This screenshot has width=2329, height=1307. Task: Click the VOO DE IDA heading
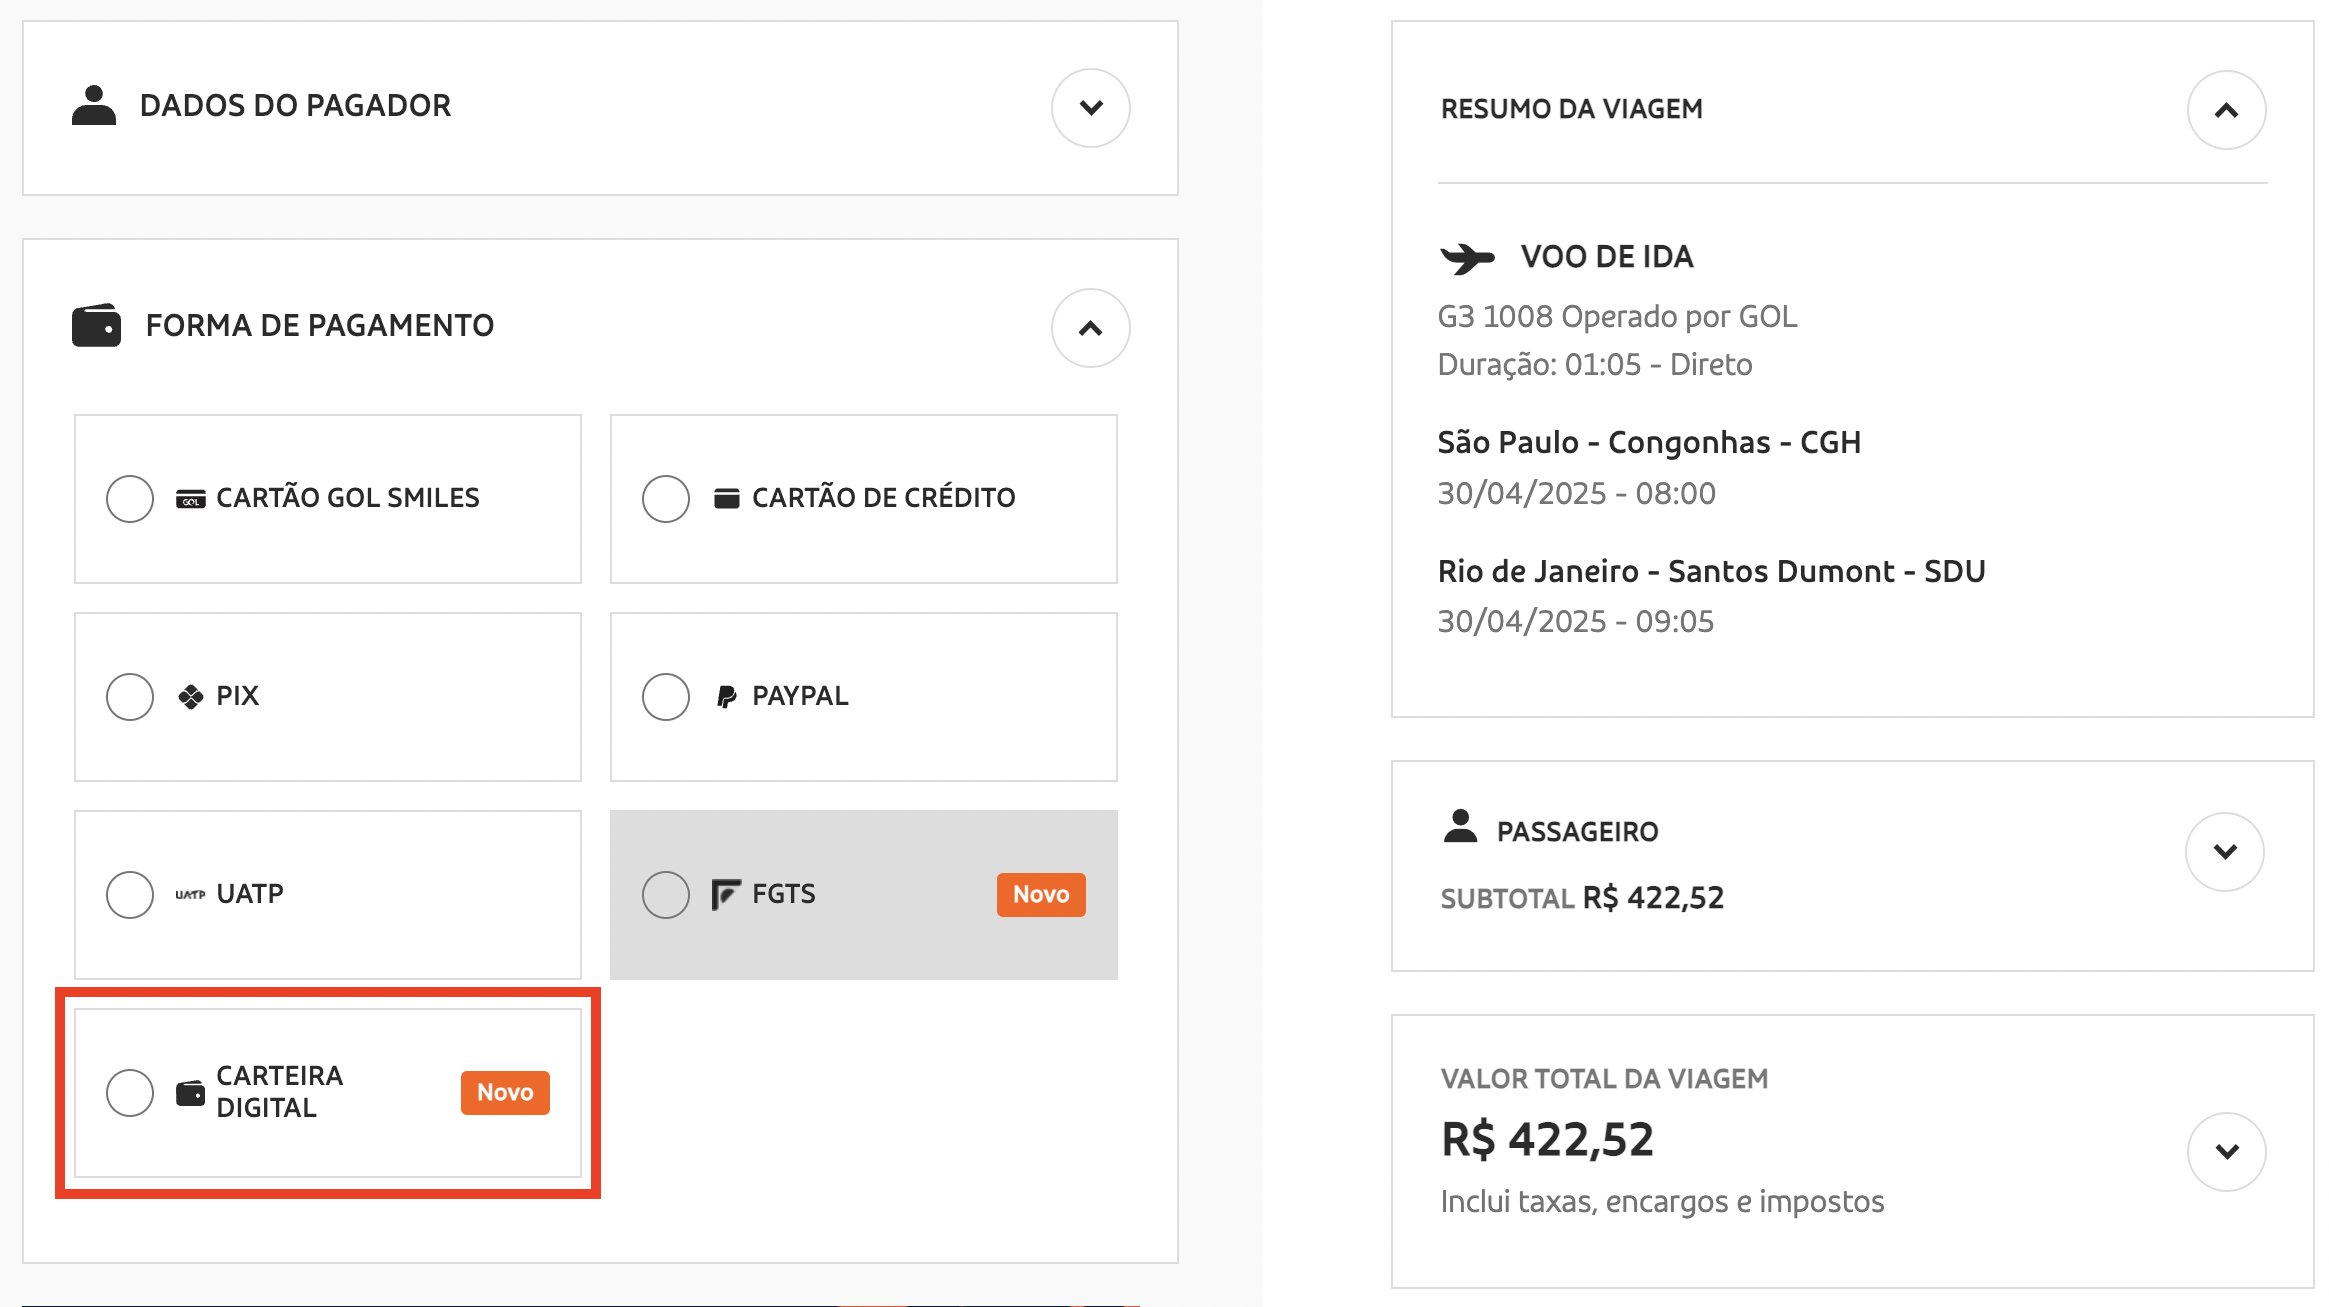pos(1607,257)
